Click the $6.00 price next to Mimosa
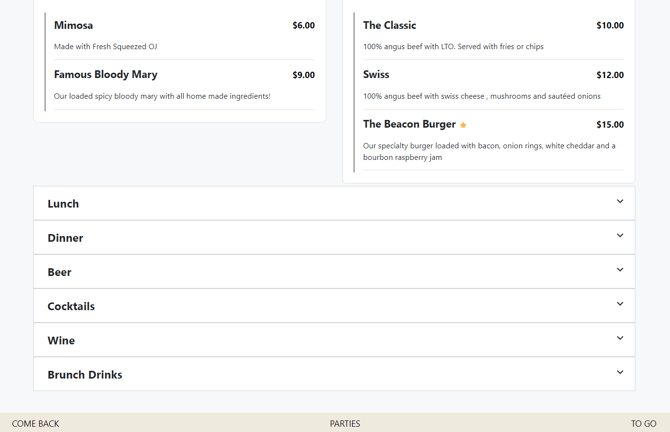Screen dimensions: 670x432 click(303, 26)
